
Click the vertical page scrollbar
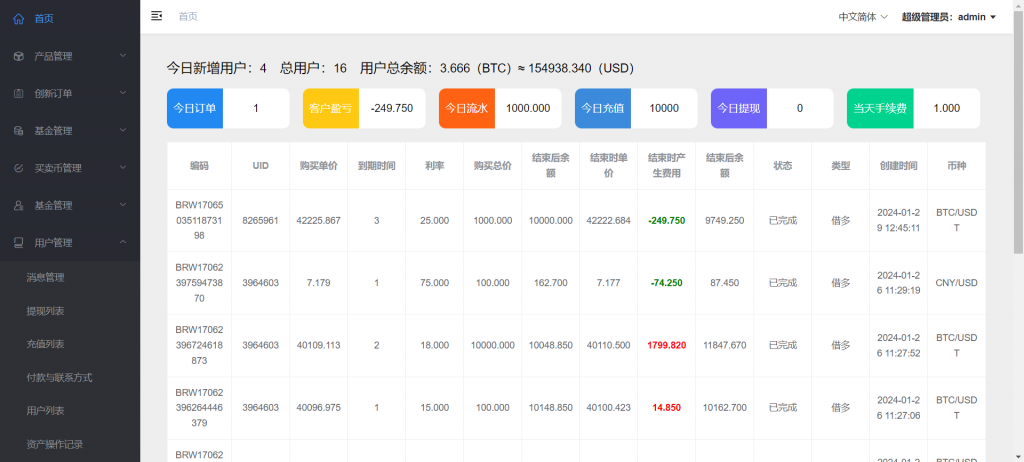(x=1018, y=131)
